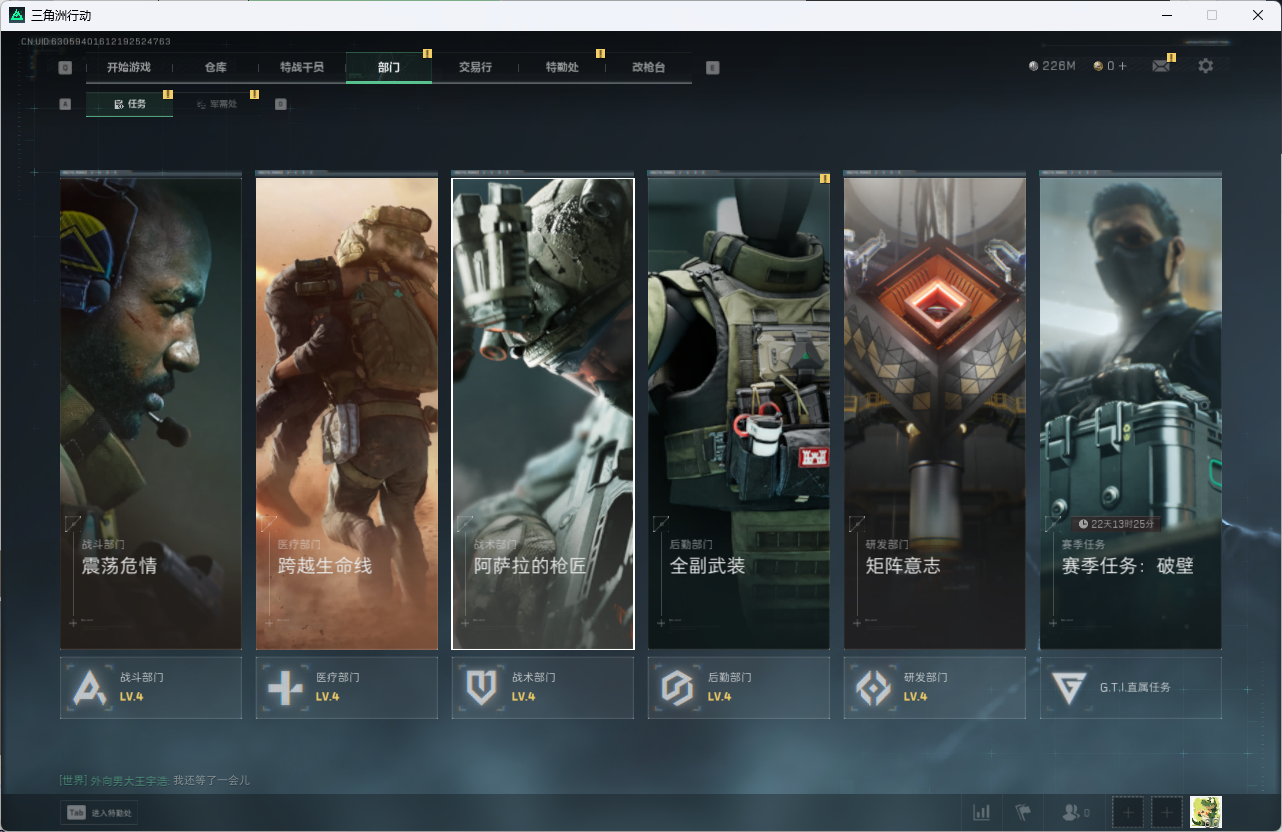Click the 战术部门 LV.4 button
Screen dimensions: 1282x832
(x=543, y=687)
